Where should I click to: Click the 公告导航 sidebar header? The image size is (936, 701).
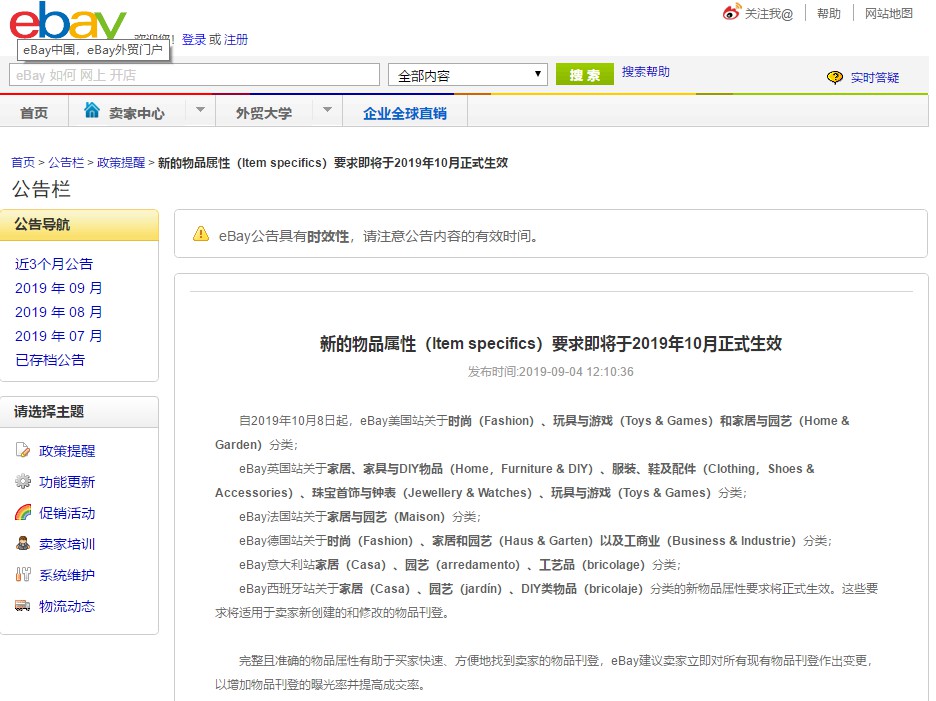79,225
